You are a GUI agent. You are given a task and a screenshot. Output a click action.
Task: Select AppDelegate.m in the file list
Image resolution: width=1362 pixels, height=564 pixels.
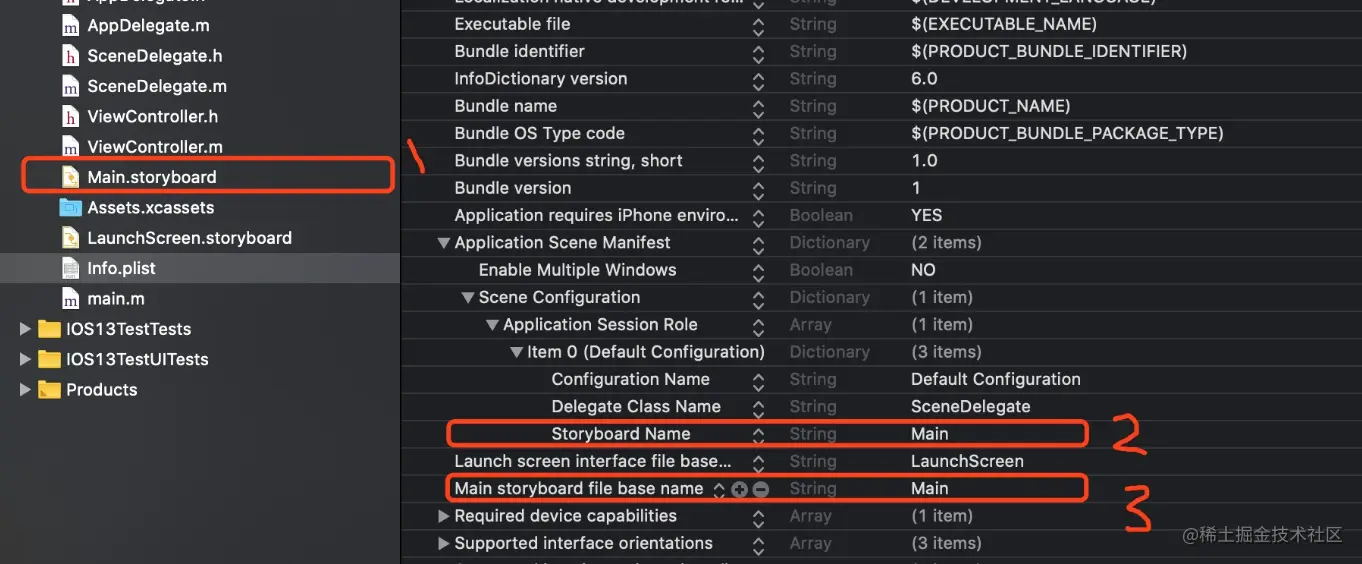148,26
